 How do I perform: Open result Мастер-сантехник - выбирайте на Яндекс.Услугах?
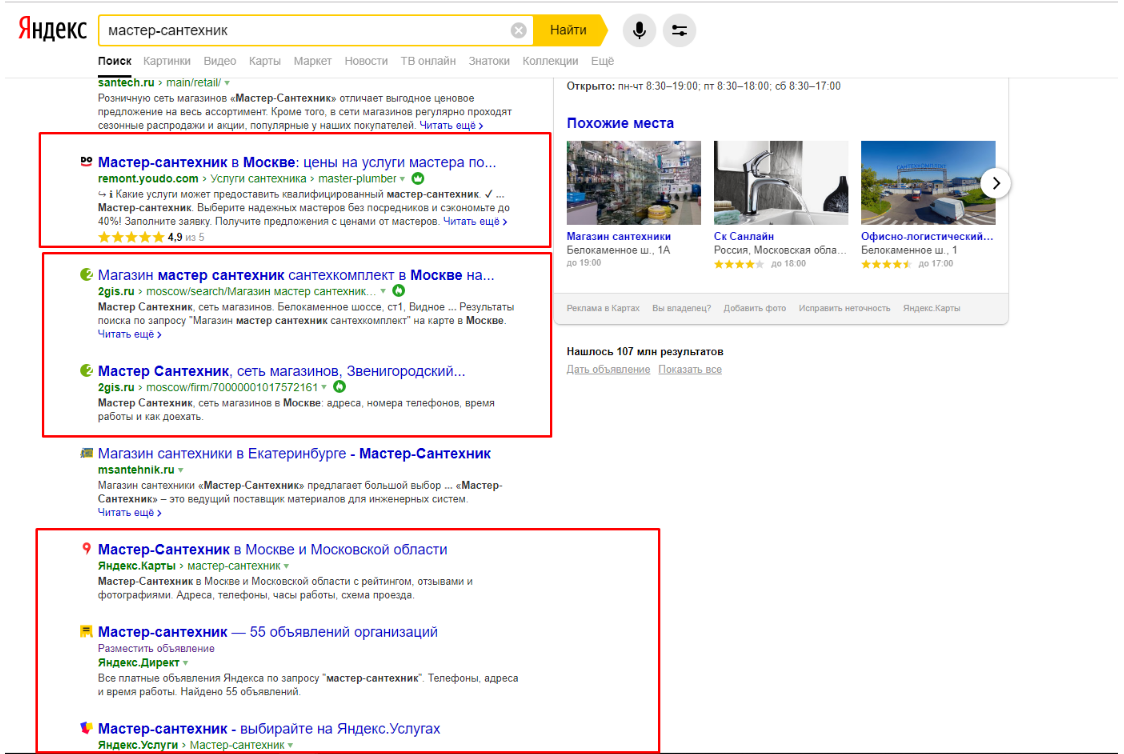[269, 729]
